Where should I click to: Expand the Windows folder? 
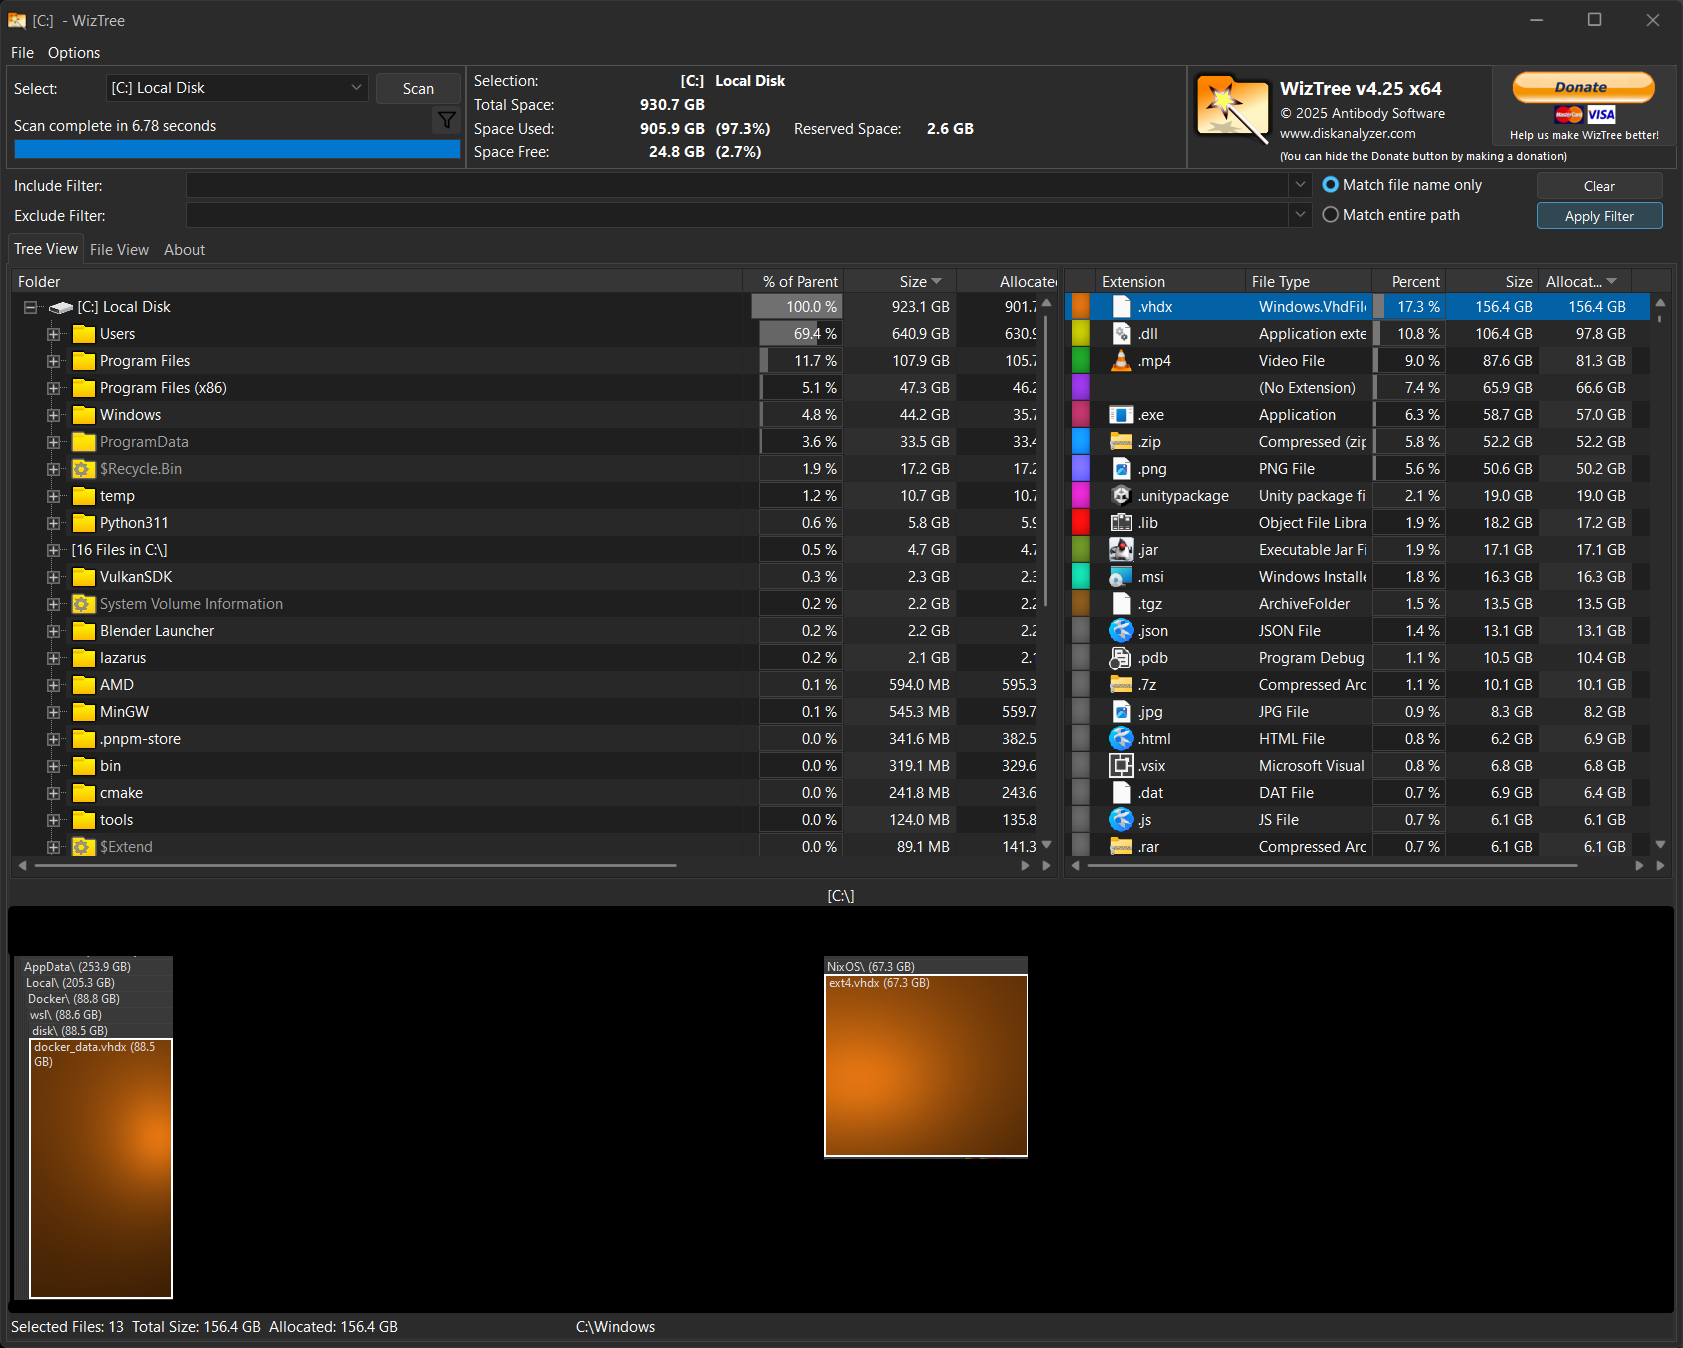coord(54,415)
